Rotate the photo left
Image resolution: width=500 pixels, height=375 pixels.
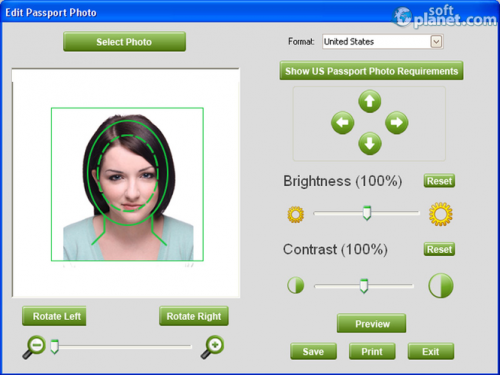(x=54, y=316)
